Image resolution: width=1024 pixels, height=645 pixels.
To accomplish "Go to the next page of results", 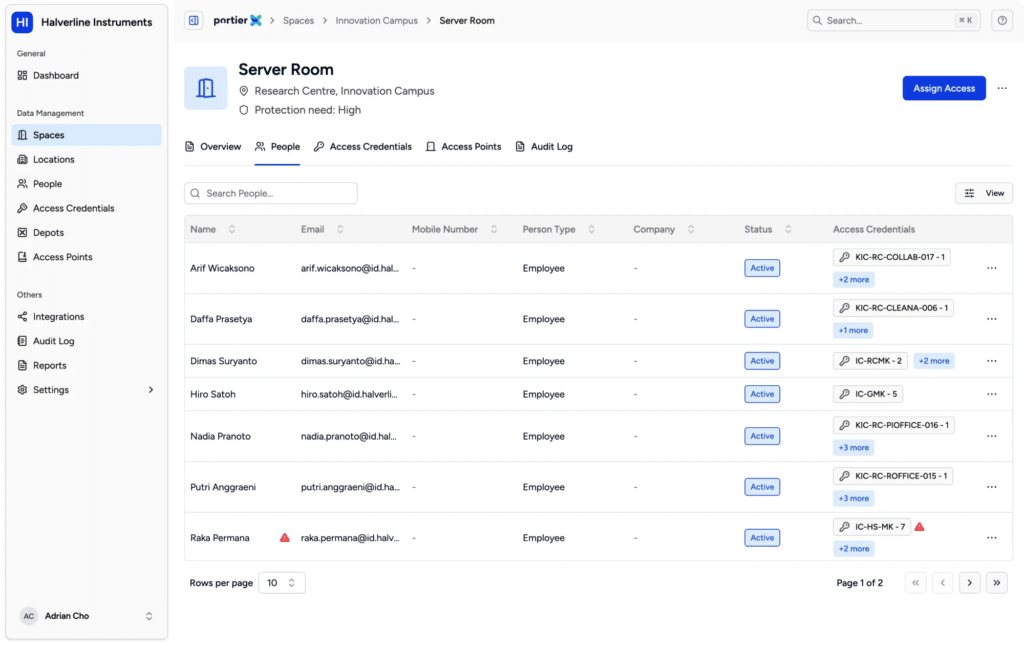I will click(969, 583).
